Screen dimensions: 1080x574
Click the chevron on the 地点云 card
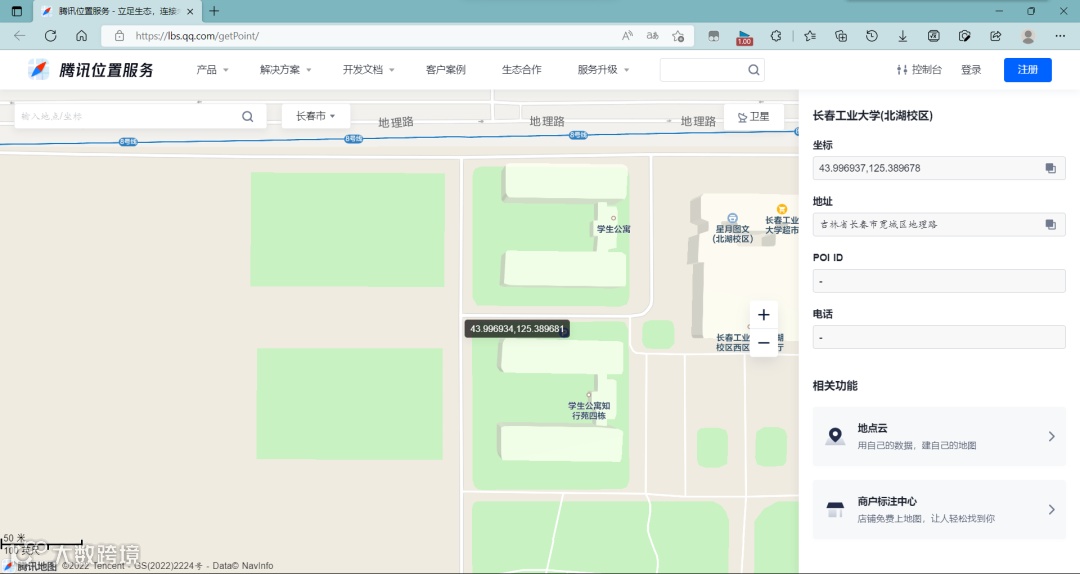1051,436
